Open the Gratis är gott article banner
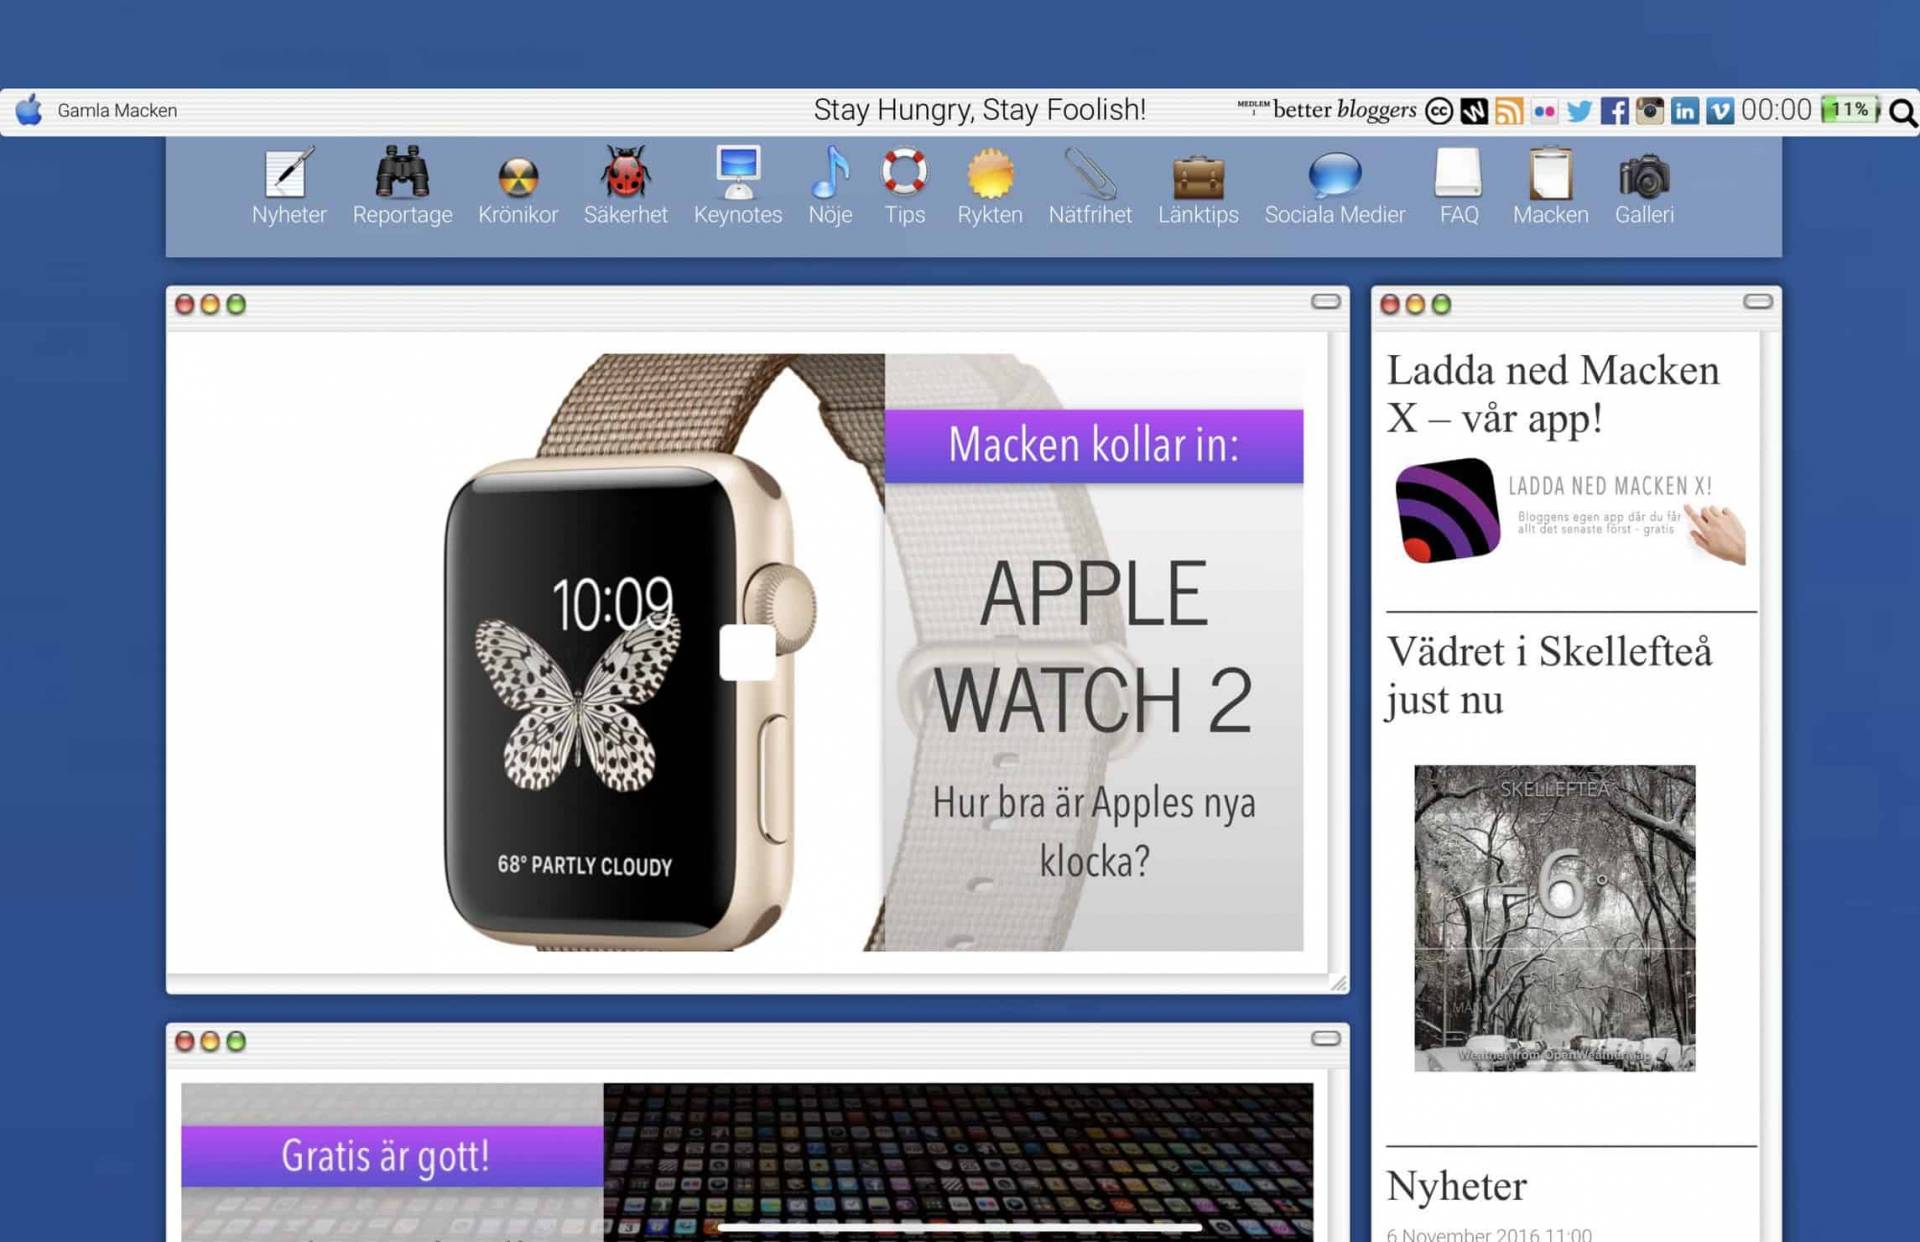1920x1242 pixels. [x=392, y=1156]
